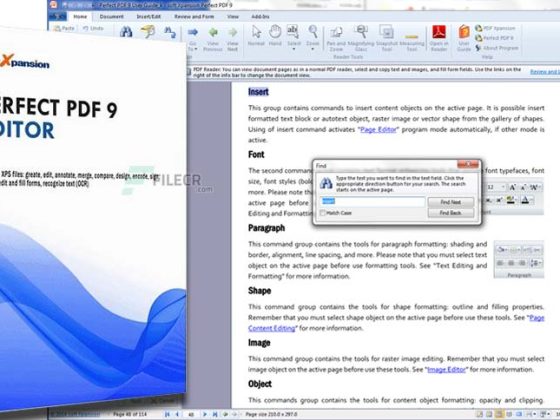Viewport: 560px width, 420px height.
Task: Click the Undo button in ribbon
Action: coord(93,28)
